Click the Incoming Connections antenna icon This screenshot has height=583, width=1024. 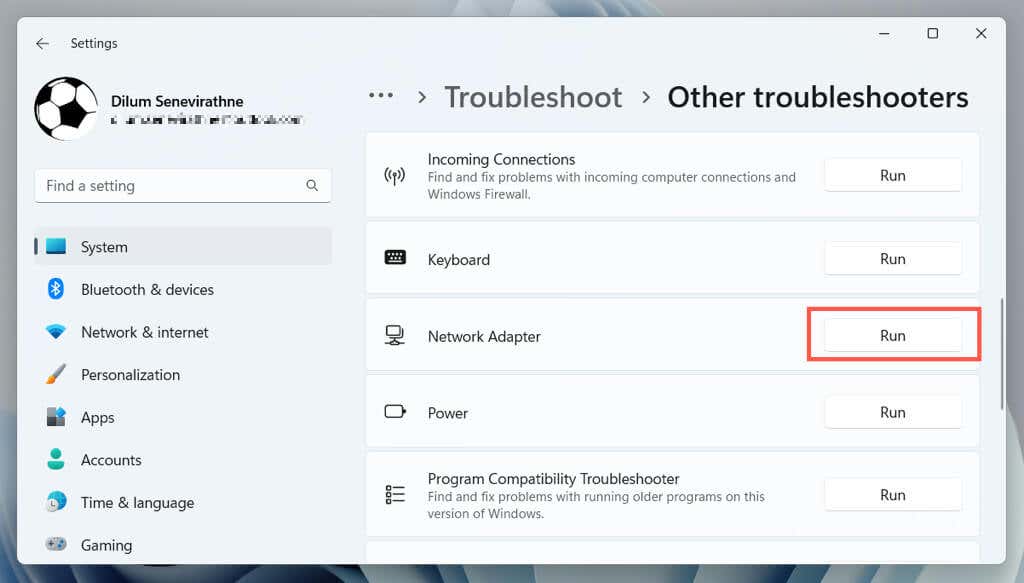pos(394,175)
